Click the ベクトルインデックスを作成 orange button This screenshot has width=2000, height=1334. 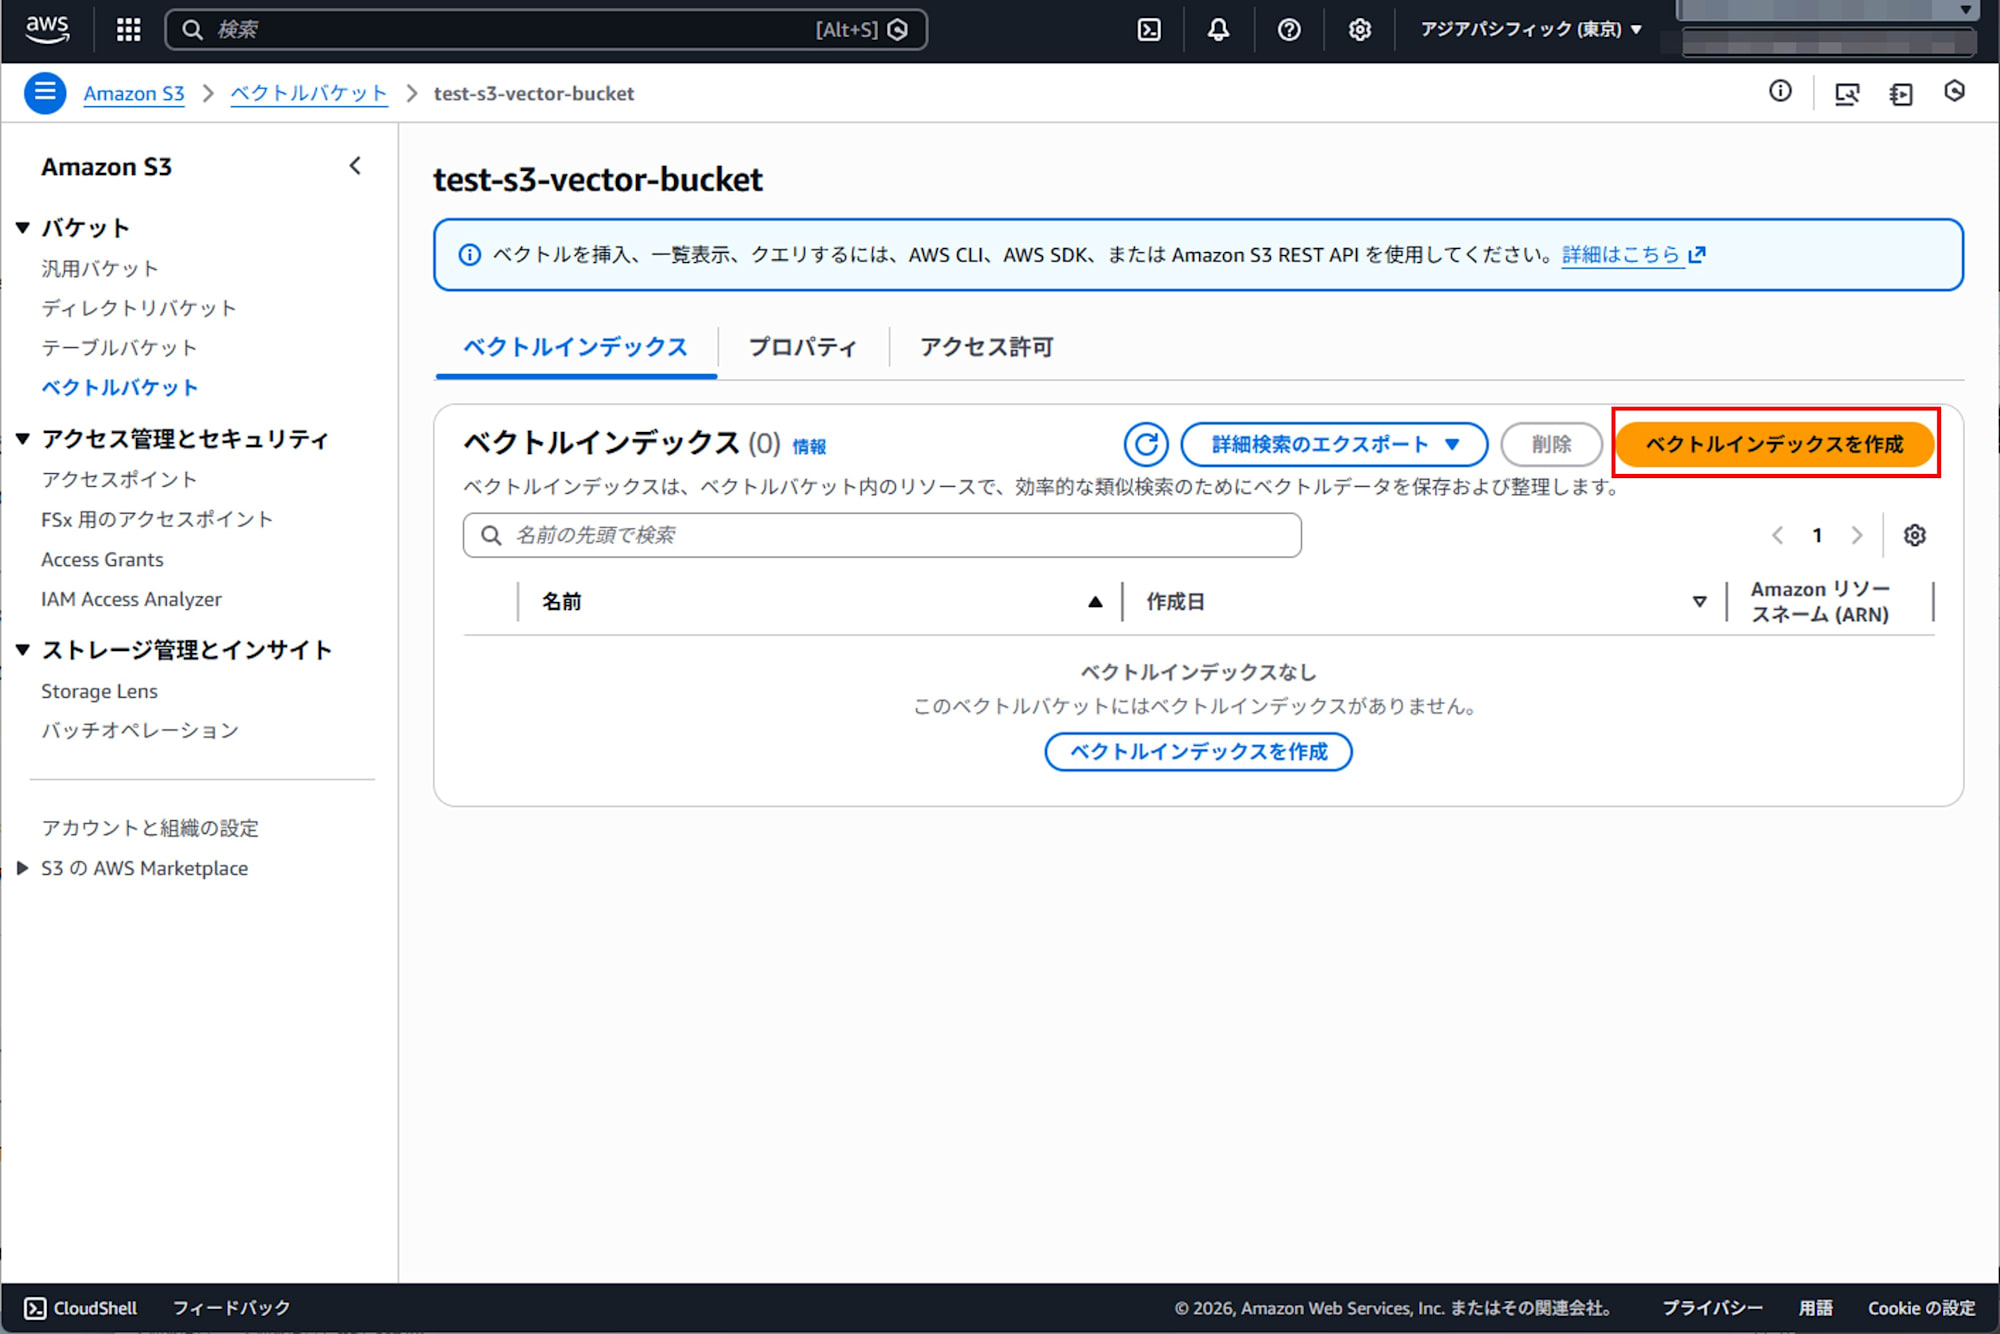(1776, 444)
